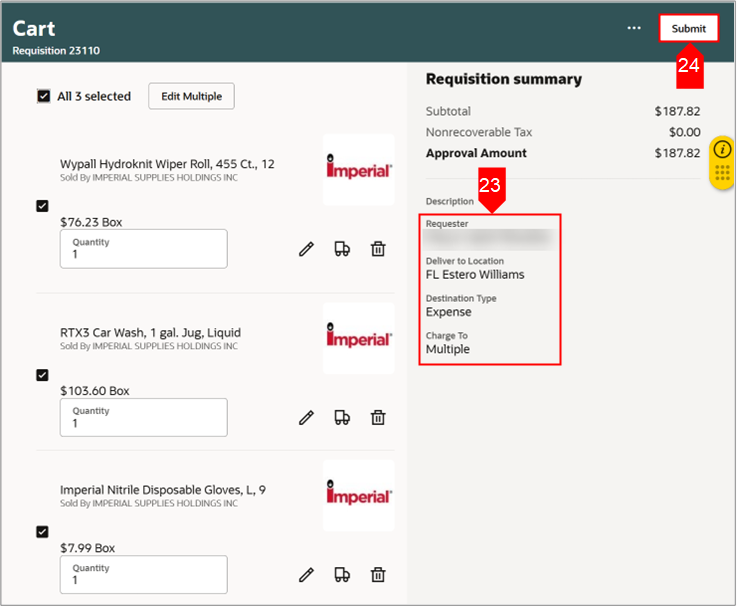The width and height of the screenshot is (739, 609).
Task: Click the $103.60 Box price
Action: [95, 391]
